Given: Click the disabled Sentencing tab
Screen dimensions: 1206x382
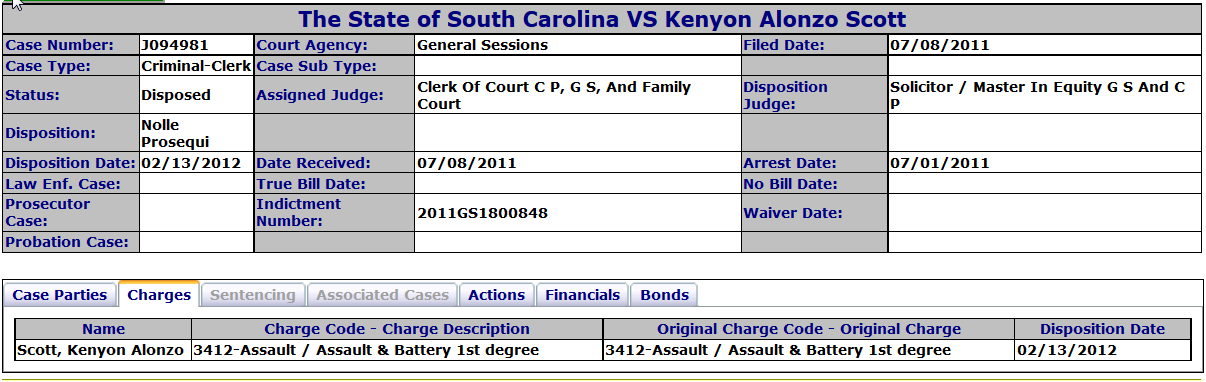Looking at the screenshot, I should [x=253, y=295].
